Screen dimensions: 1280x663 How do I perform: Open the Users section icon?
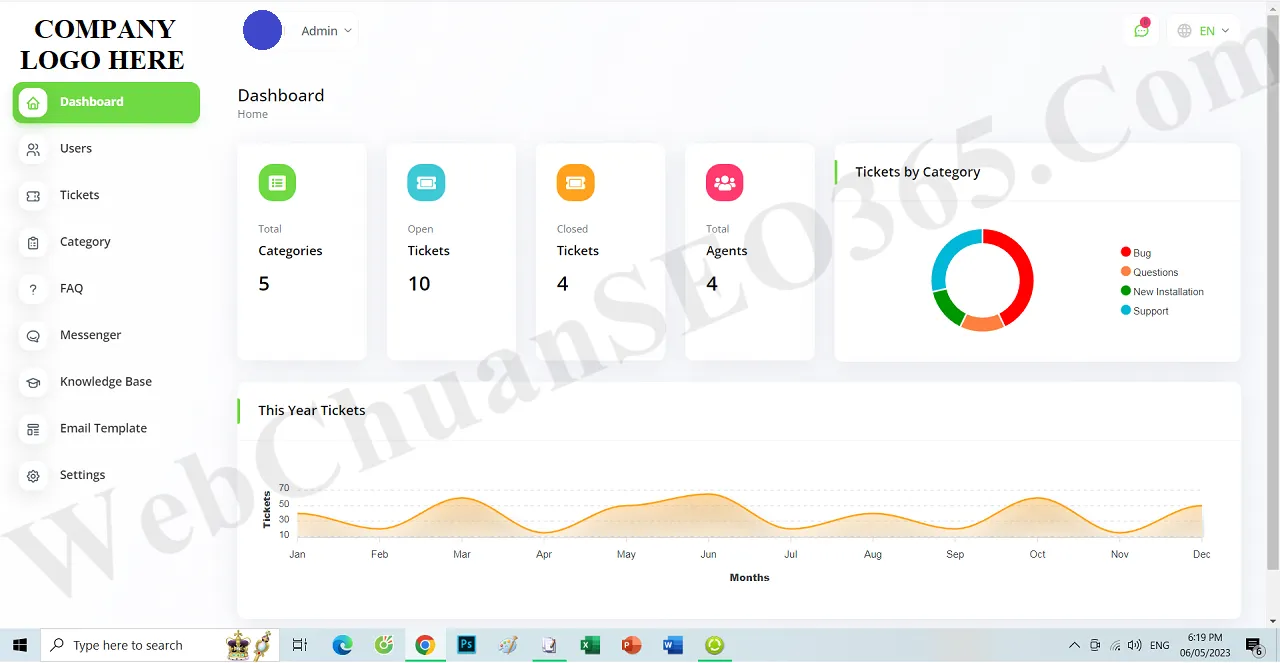pyautogui.click(x=33, y=148)
